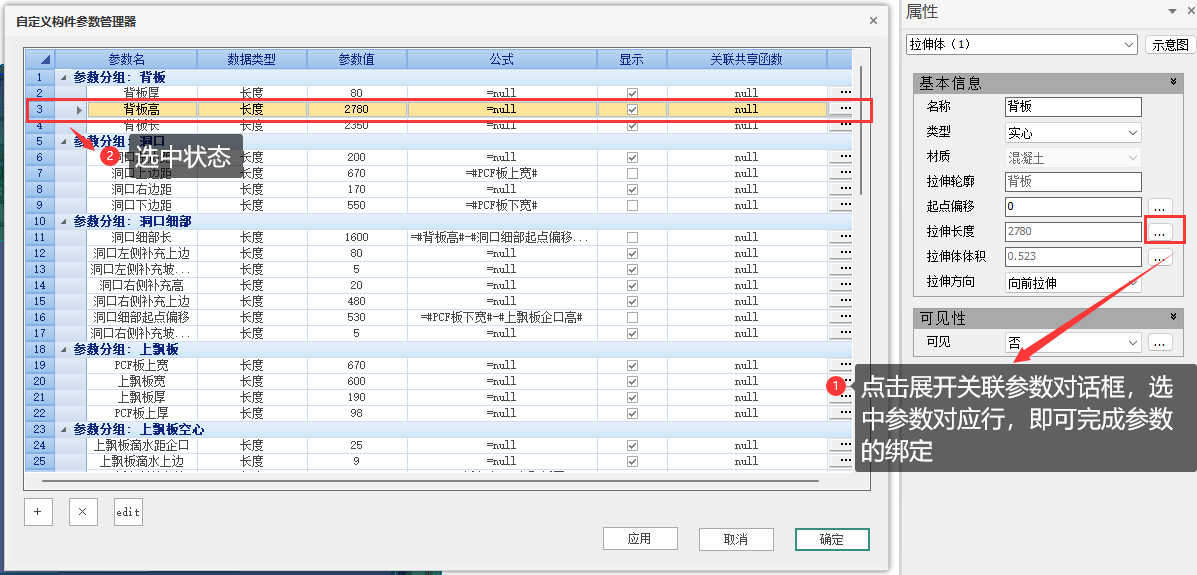Open ellipsis button next to 起点偏移 field
Viewport: 1197px width, 575px height.
point(1160,207)
